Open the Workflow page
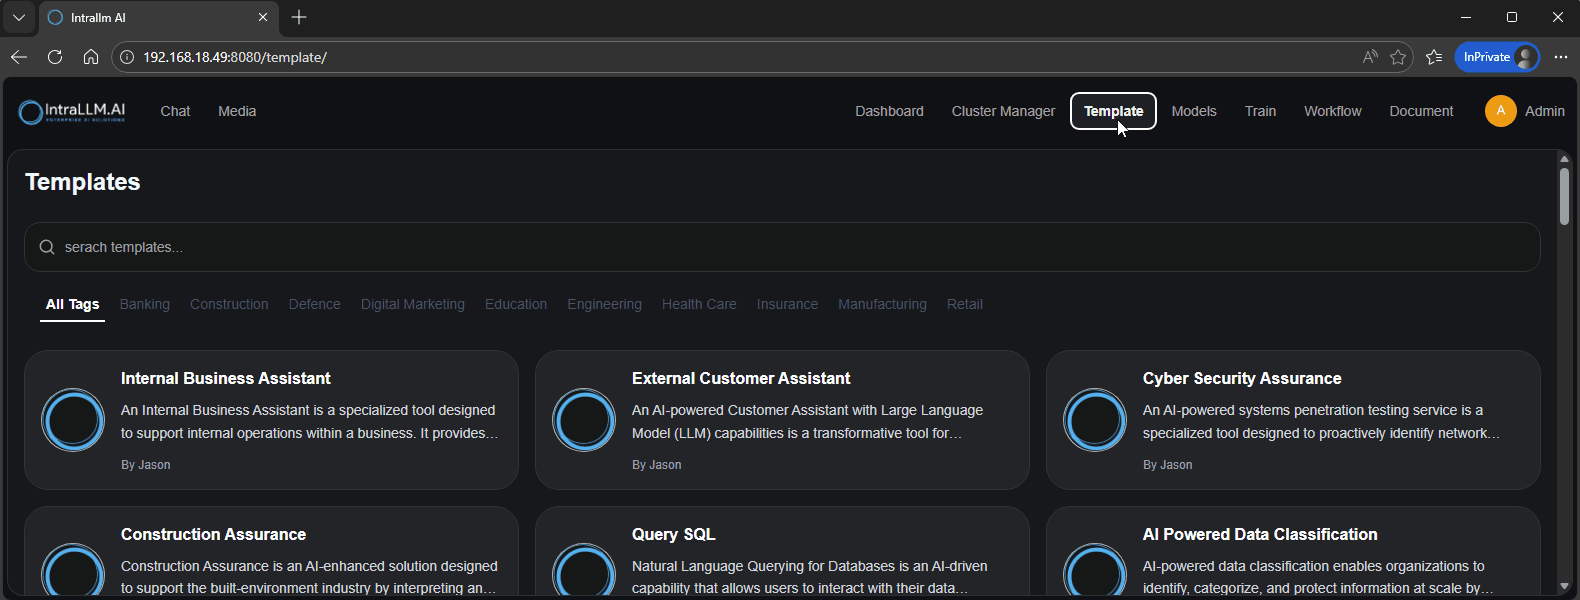1580x600 pixels. [1332, 111]
